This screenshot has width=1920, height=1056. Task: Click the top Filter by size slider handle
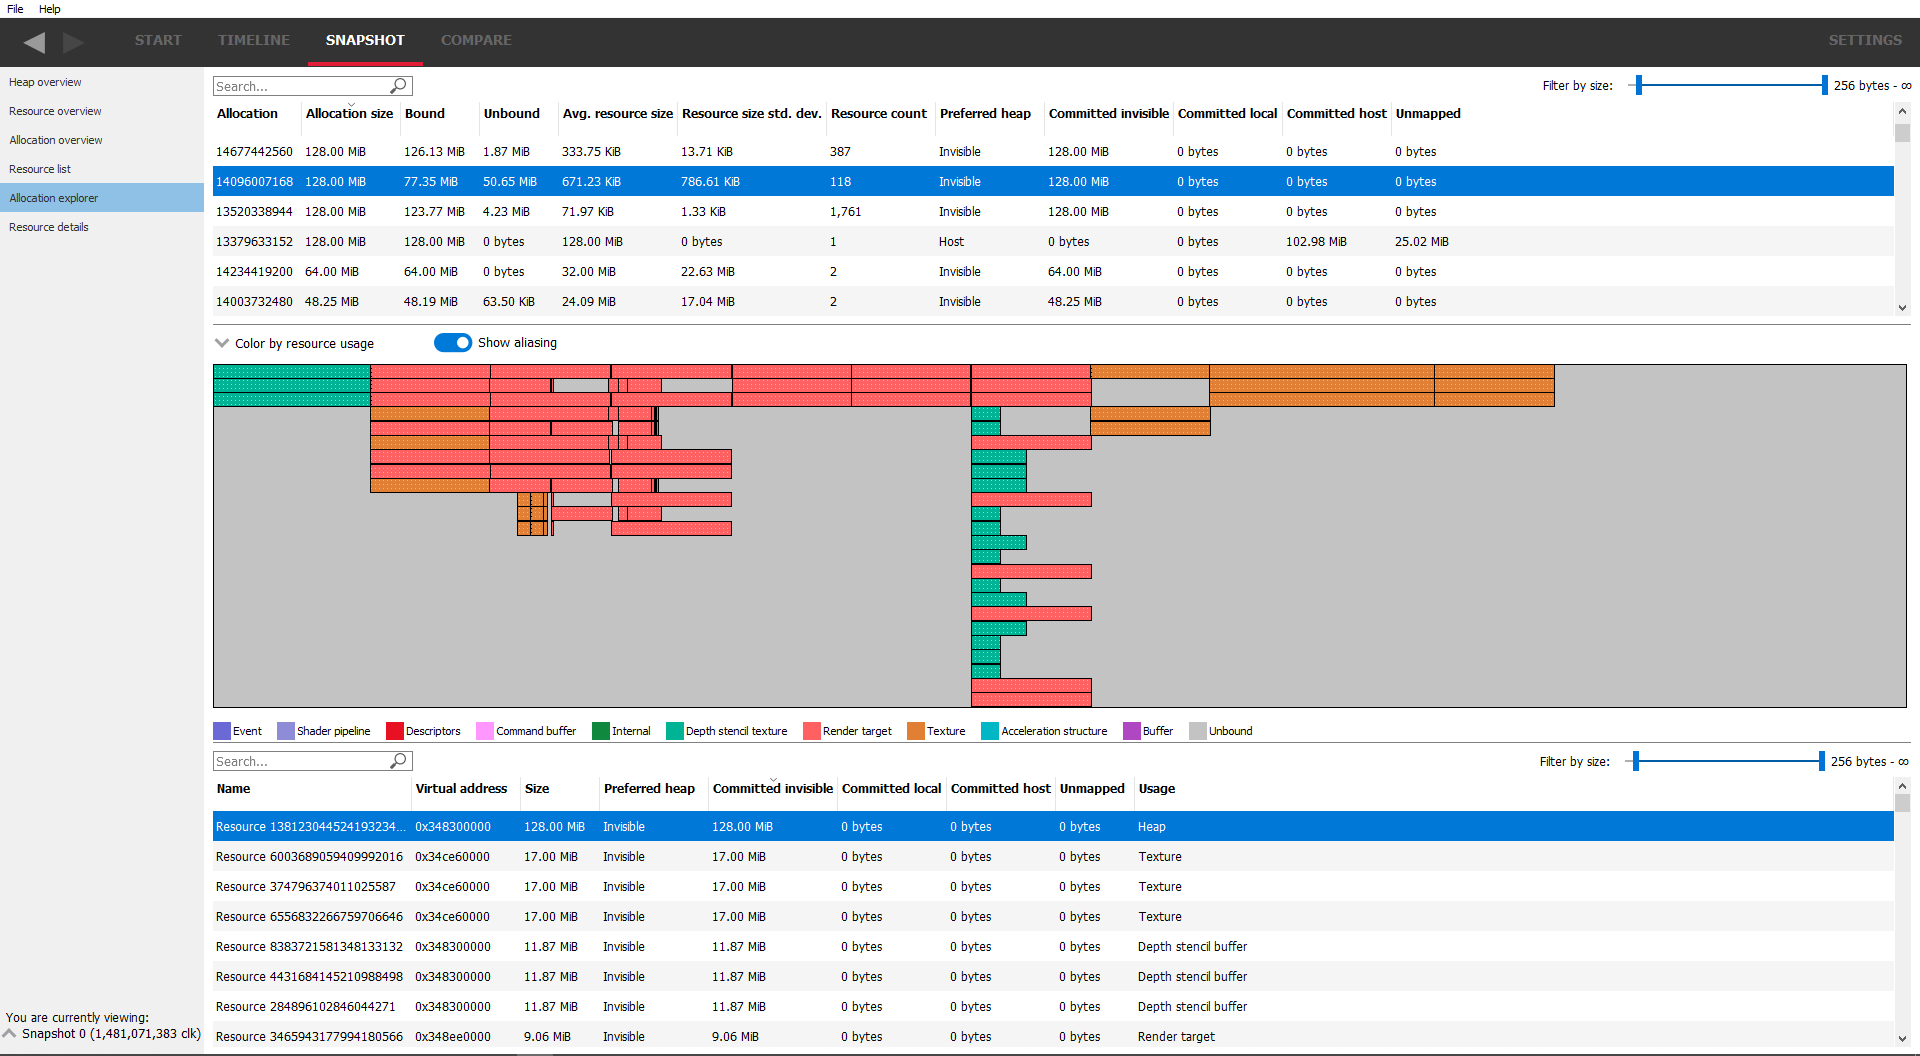click(1638, 85)
